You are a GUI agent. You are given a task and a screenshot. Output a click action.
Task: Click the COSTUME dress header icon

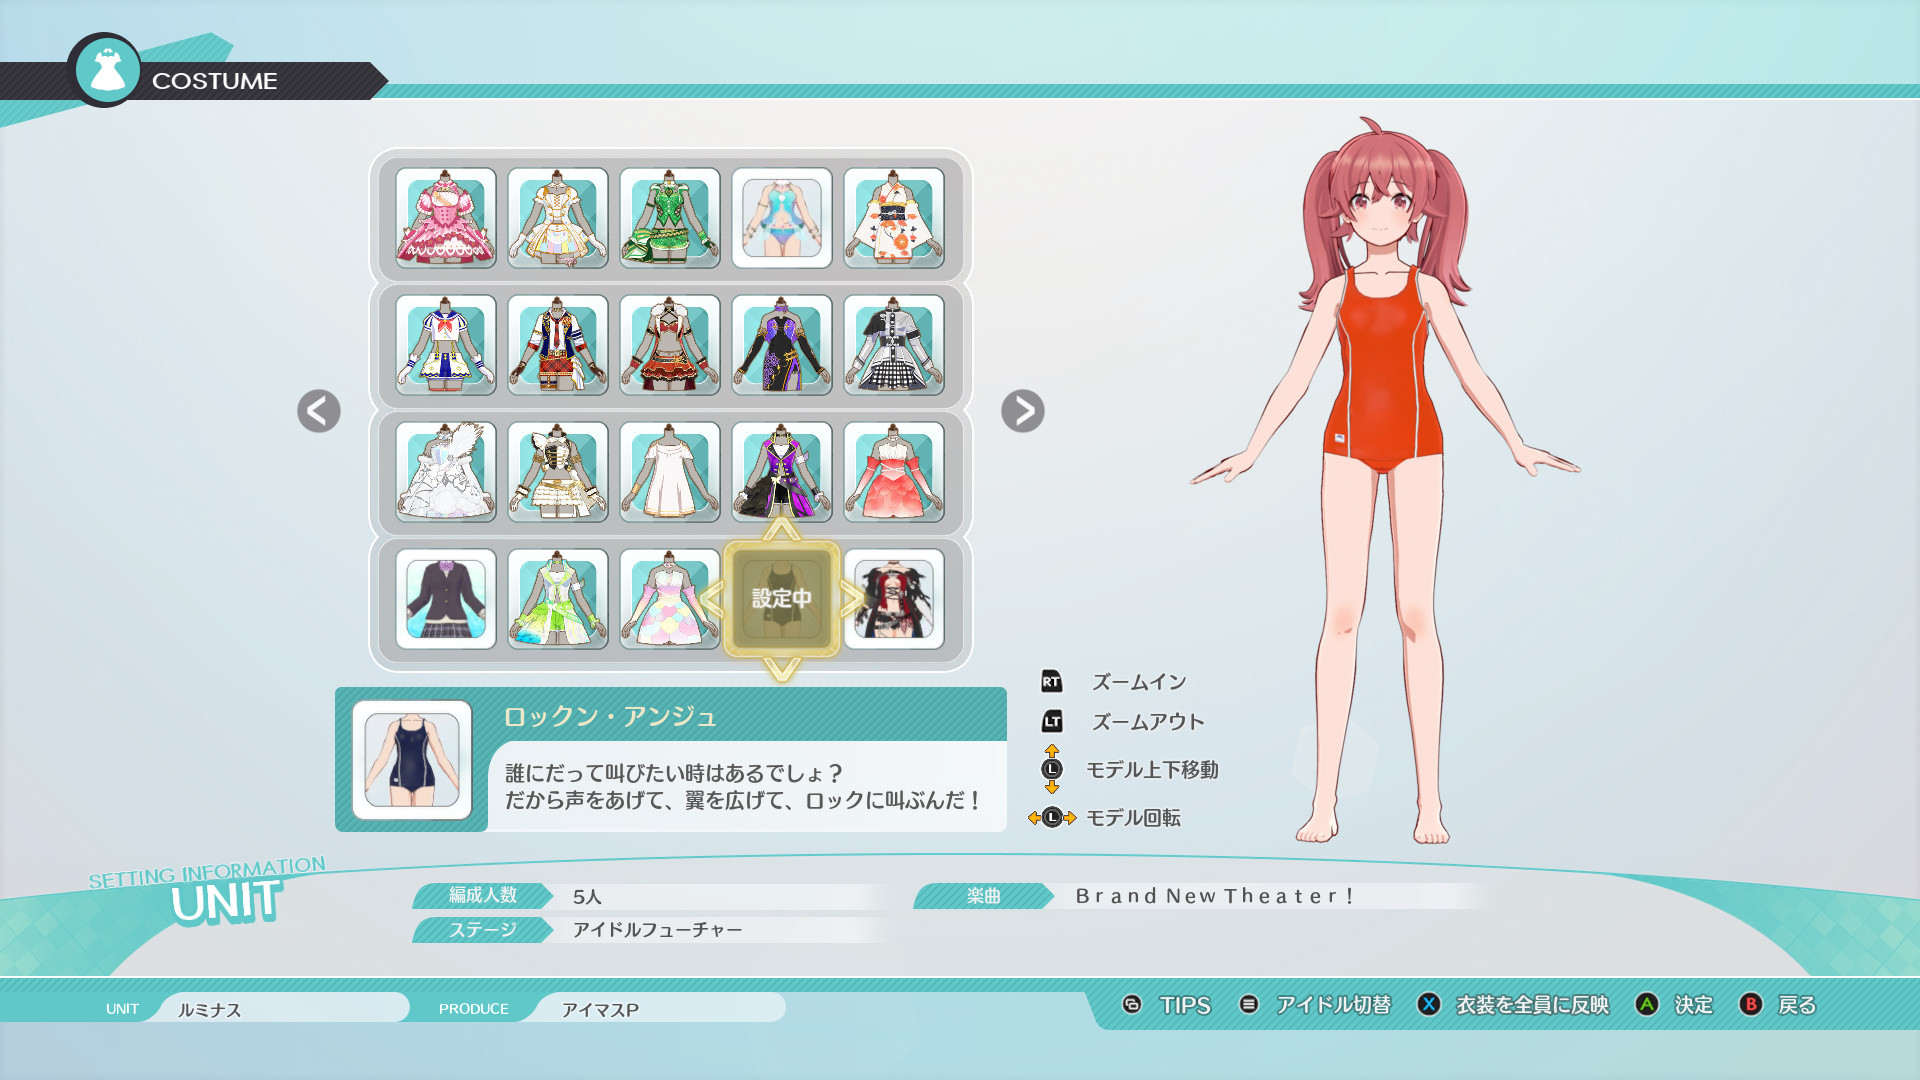click(105, 70)
